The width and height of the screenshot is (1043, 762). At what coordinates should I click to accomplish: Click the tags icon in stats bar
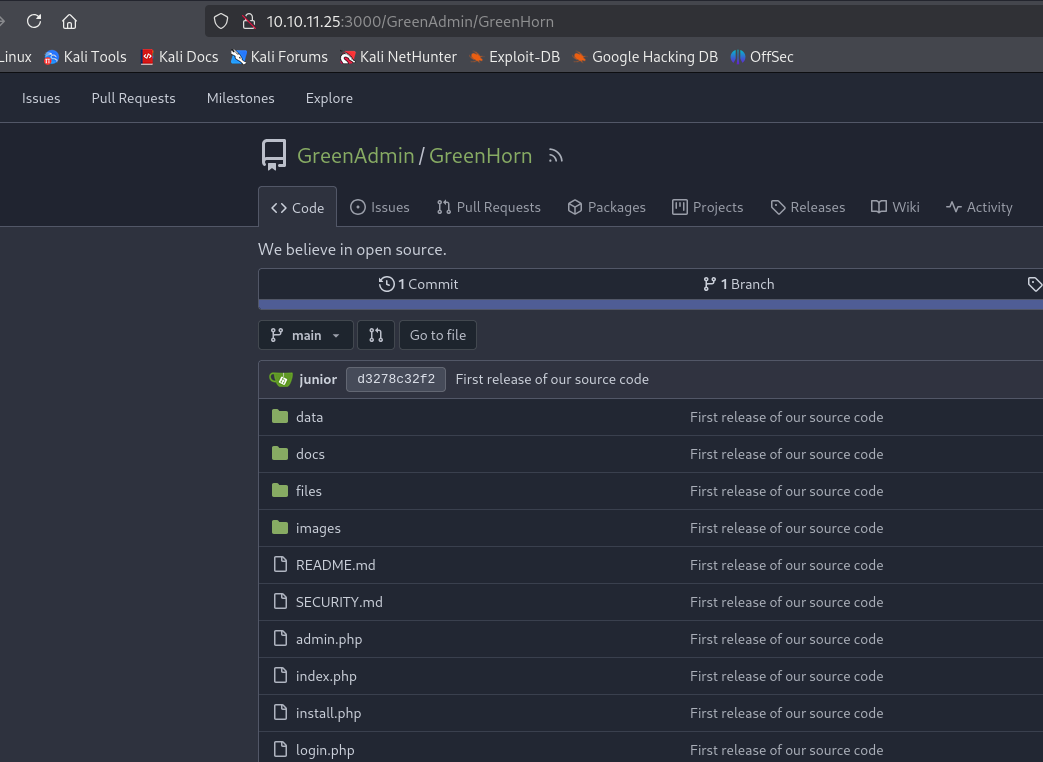coord(1034,284)
